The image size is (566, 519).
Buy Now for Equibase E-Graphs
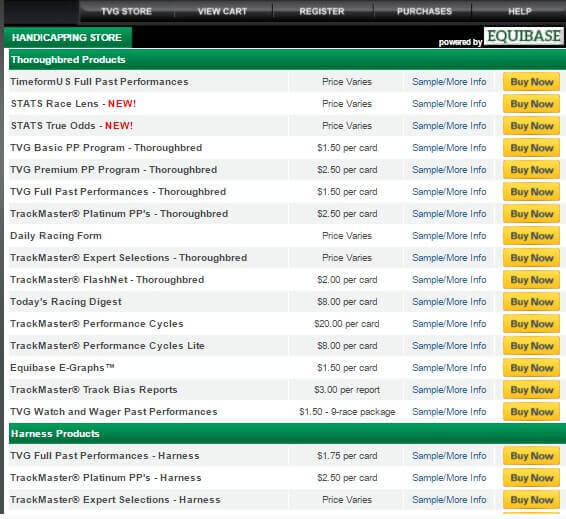point(531,368)
